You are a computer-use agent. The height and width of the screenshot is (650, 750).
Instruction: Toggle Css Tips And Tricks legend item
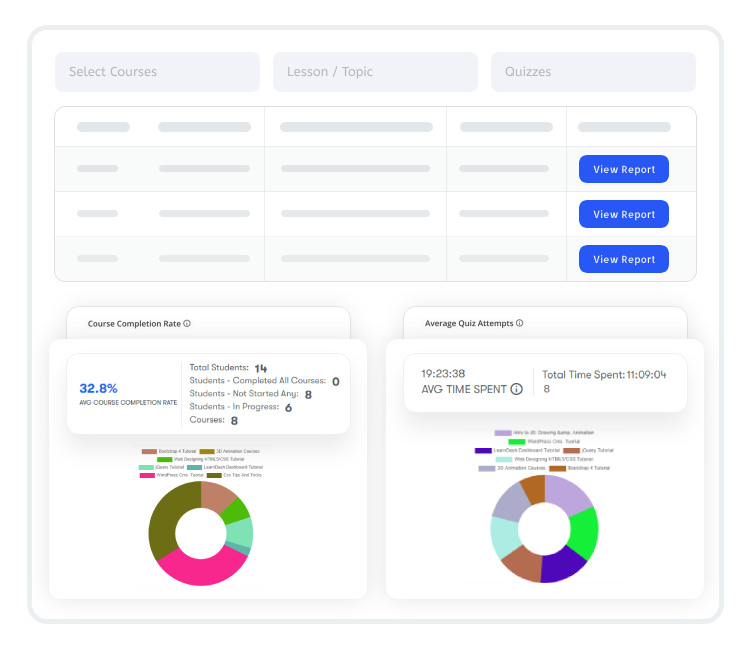point(242,475)
